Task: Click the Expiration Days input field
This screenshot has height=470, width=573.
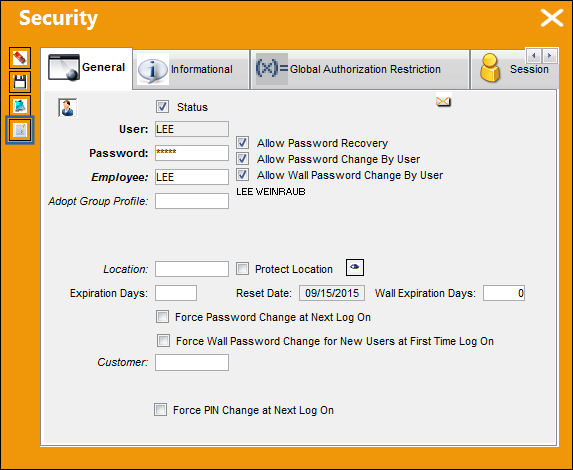Action: pos(176,293)
